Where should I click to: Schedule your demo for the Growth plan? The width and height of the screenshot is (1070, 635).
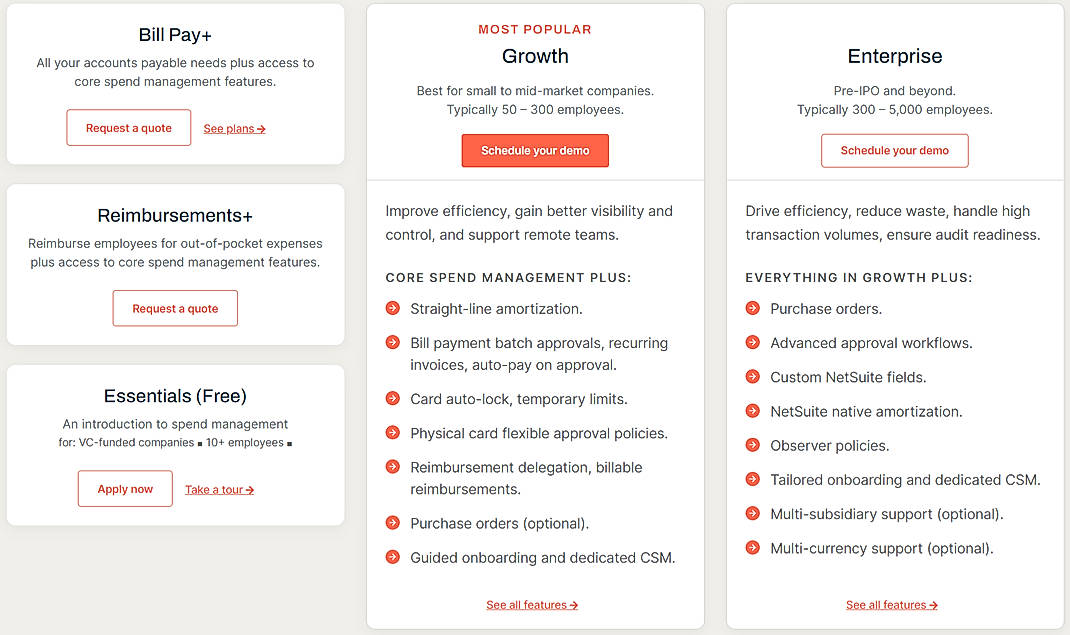point(535,150)
